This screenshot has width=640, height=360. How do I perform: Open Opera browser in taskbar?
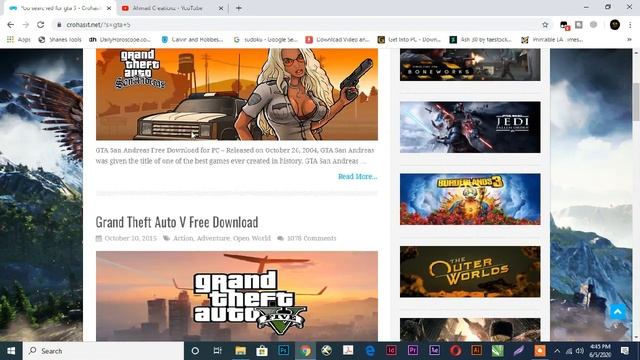point(456,351)
